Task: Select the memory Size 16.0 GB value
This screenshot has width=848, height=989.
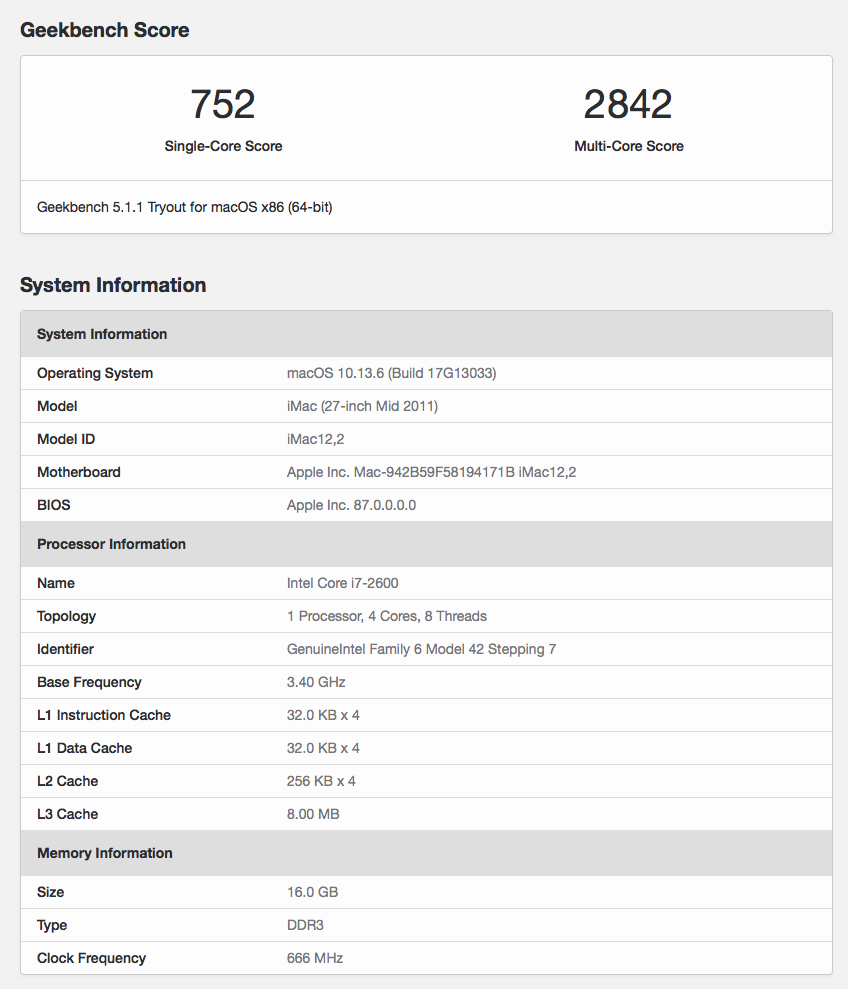Action: (x=312, y=892)
